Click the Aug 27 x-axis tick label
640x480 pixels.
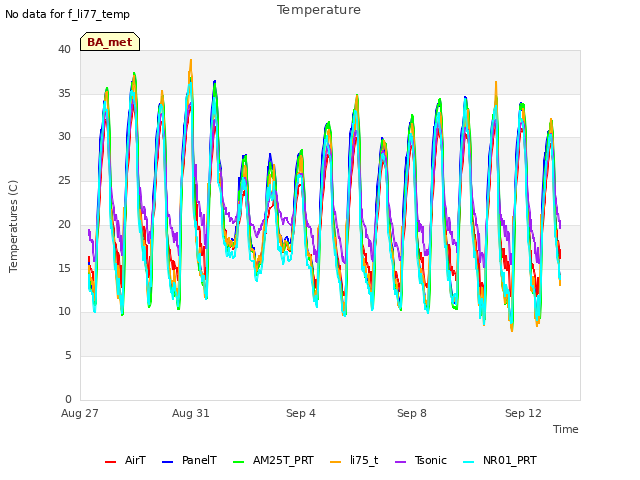(x=80, y=413)
